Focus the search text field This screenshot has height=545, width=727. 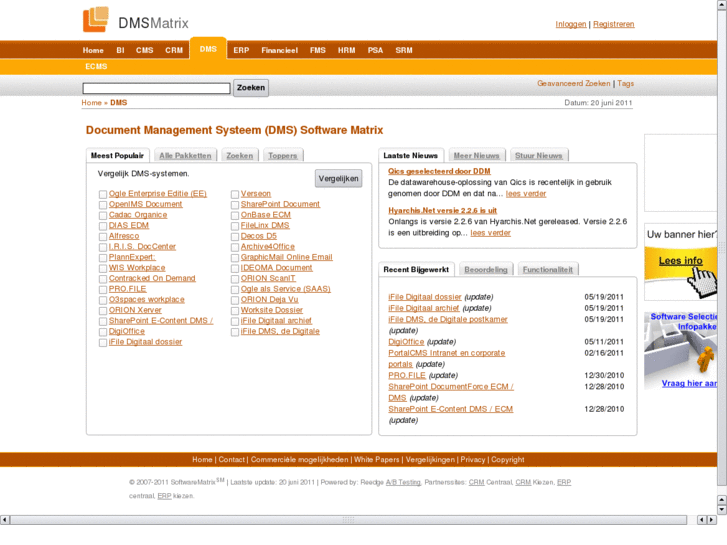point(156,88)
